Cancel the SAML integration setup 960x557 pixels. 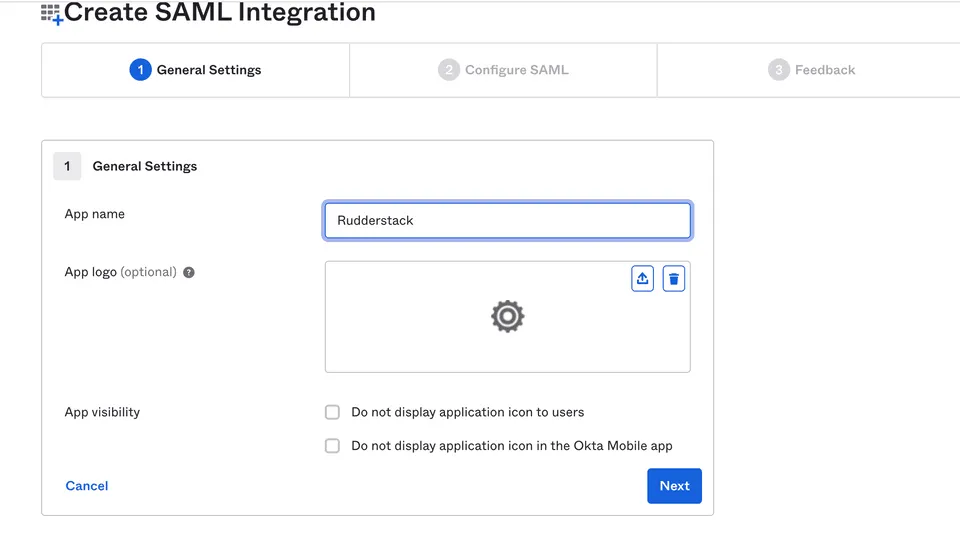coord(87,486)
